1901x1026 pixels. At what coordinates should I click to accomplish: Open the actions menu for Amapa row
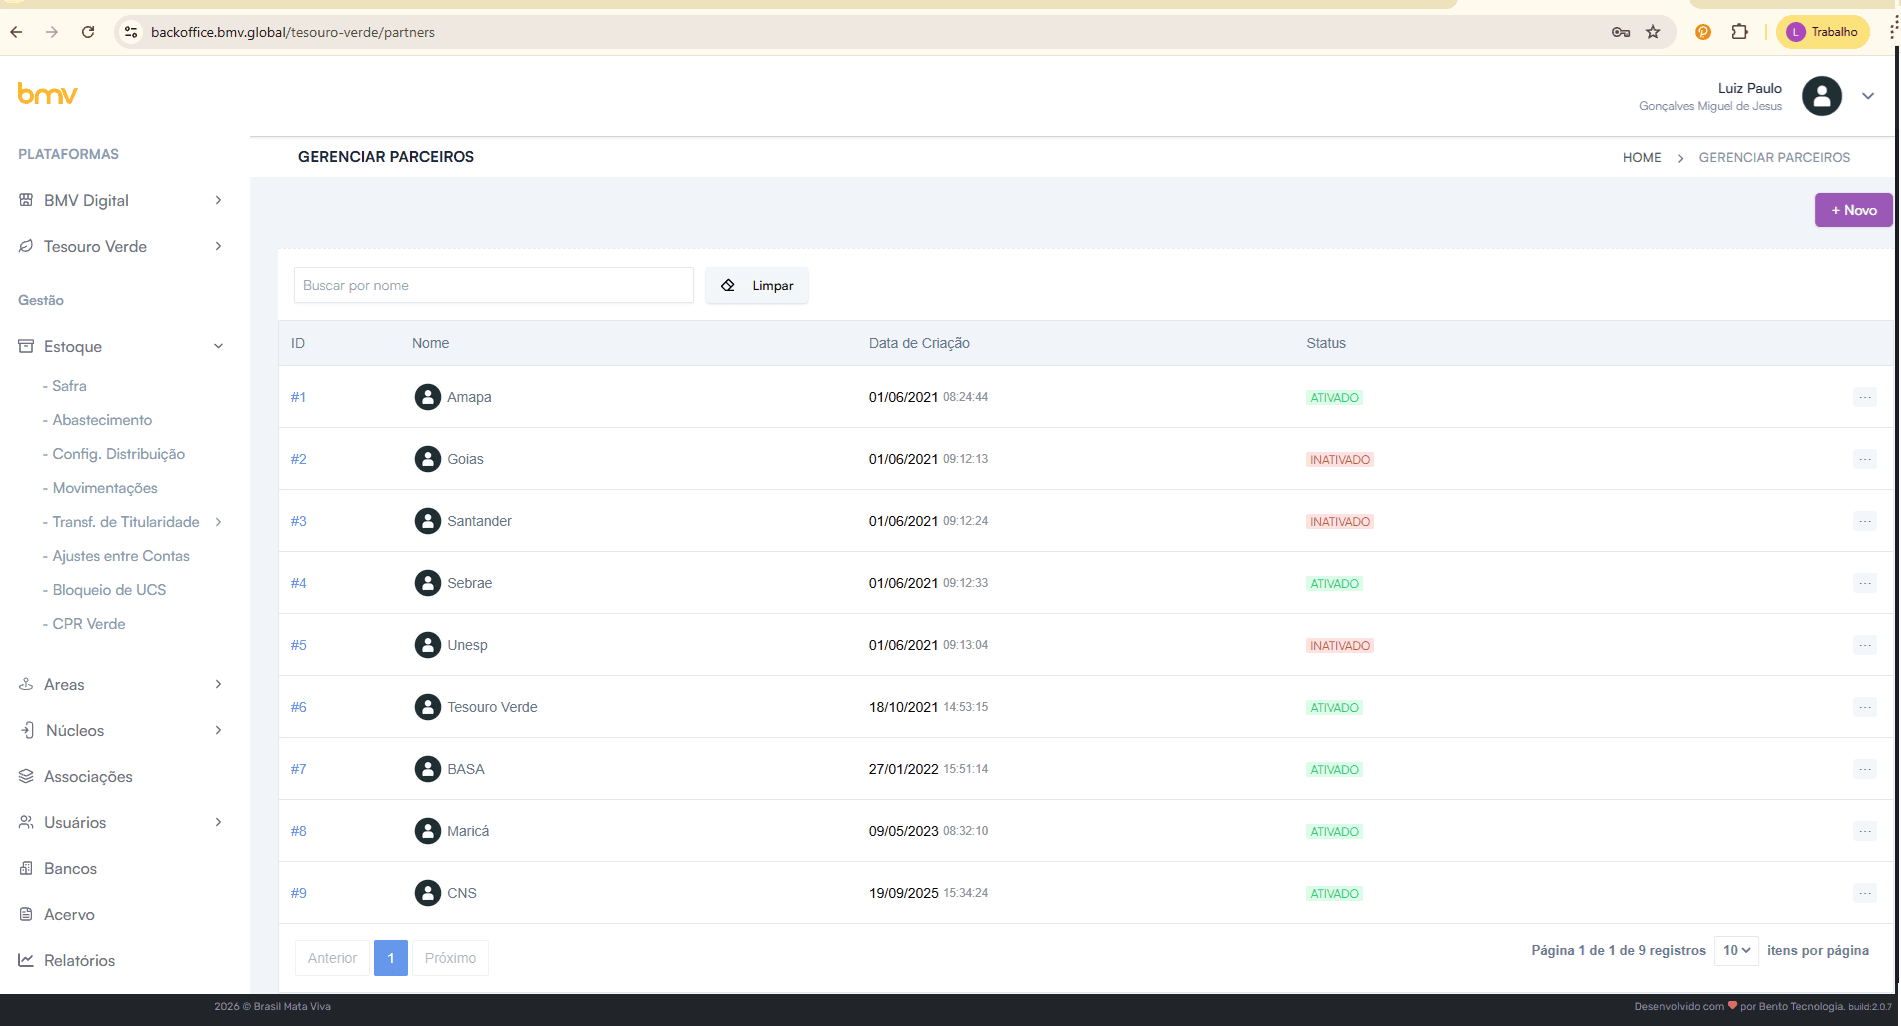(1864, 397)
